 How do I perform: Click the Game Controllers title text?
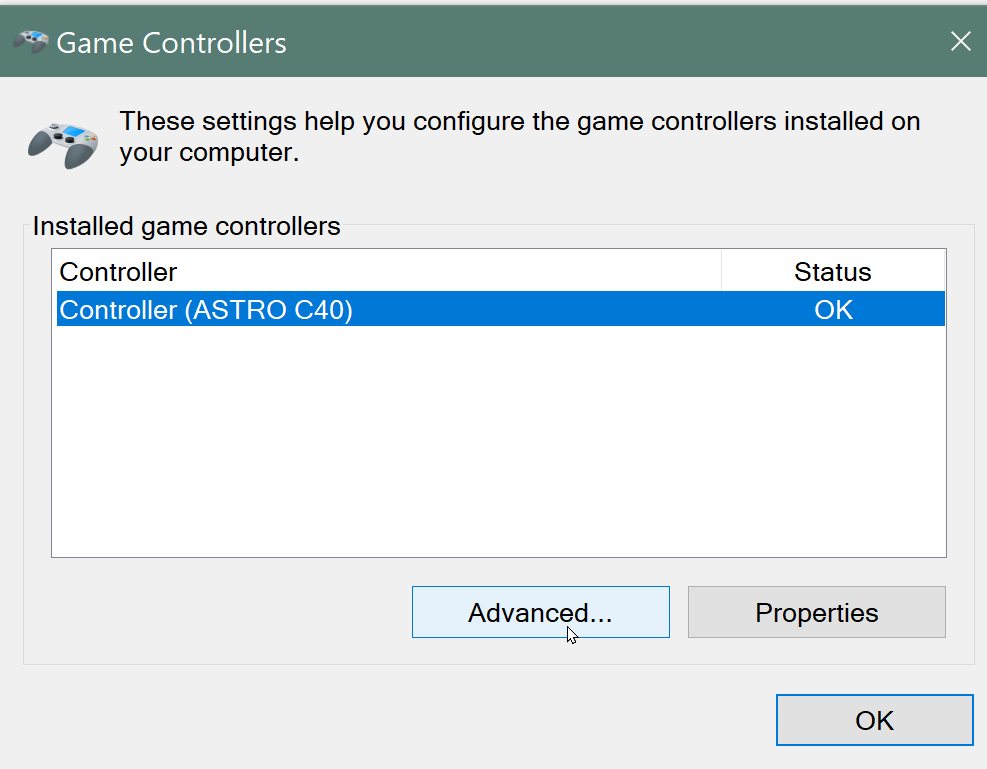coord(172,43)
